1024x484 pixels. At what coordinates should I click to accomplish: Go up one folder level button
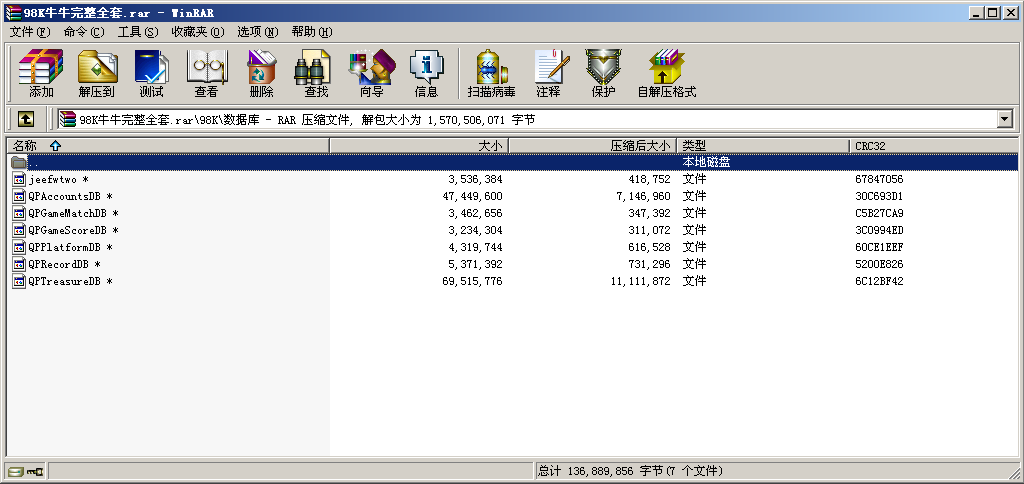click(26, 119)
